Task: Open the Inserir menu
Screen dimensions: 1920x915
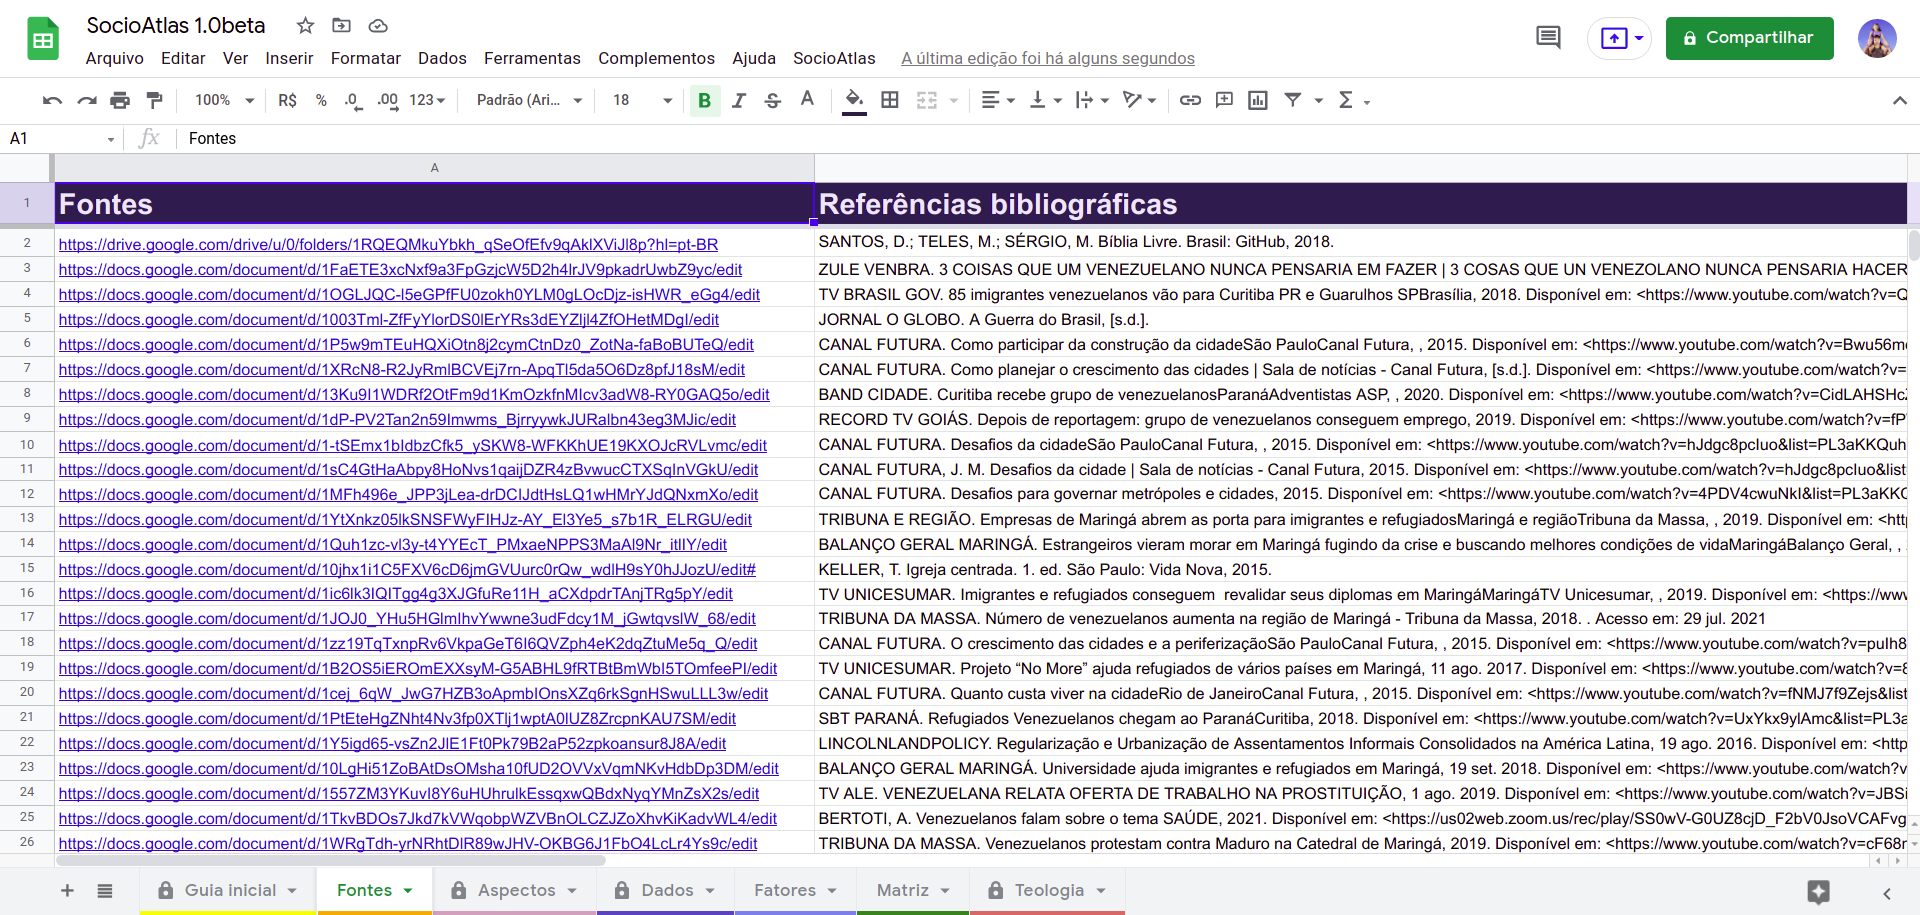Action: click(x=289, y=58)
